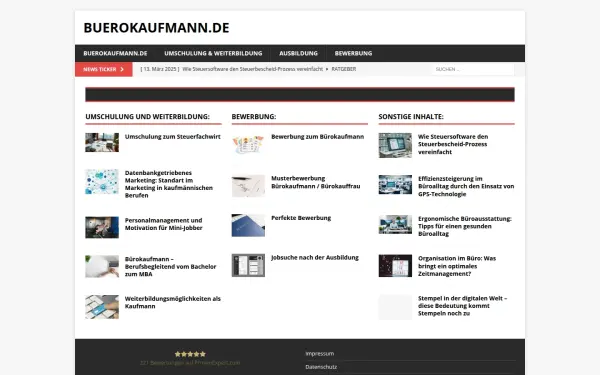Open thumbnail for Bewerbung zum Bürokaufmann

point(248,145)
